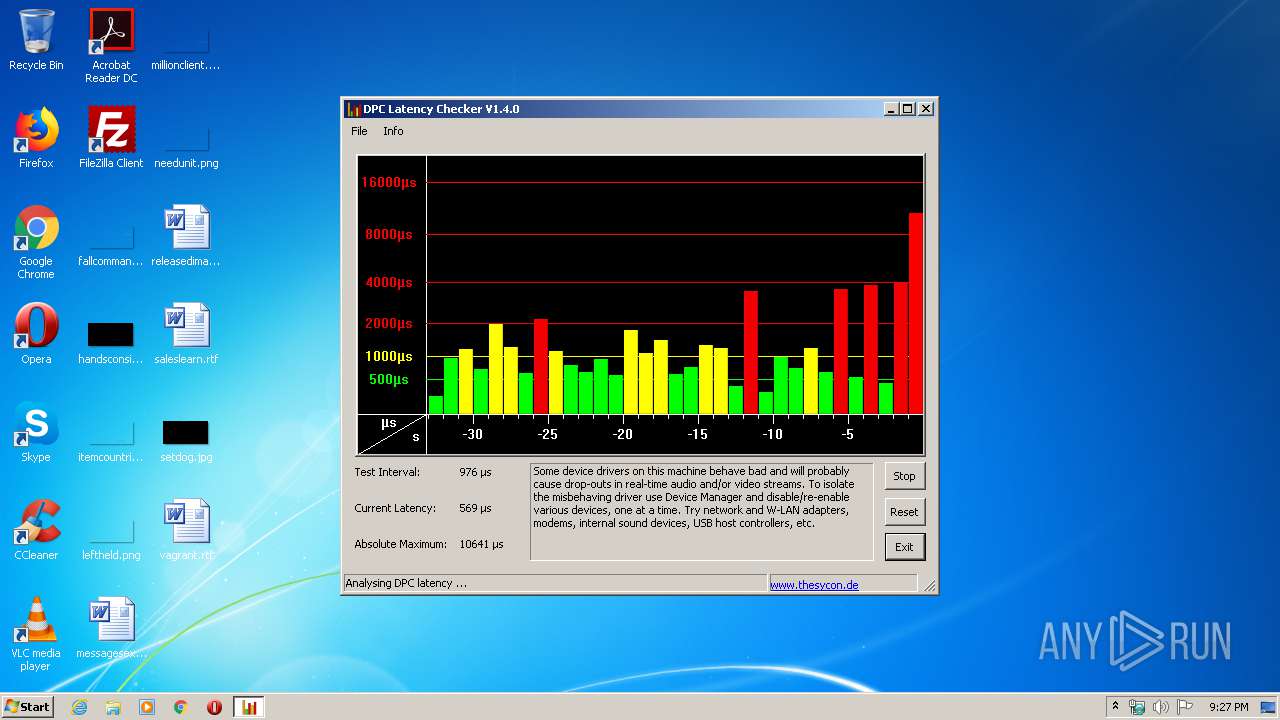Screen dimensions: 1280x720
Task: Open the Info menu
Action: (393, 131)
